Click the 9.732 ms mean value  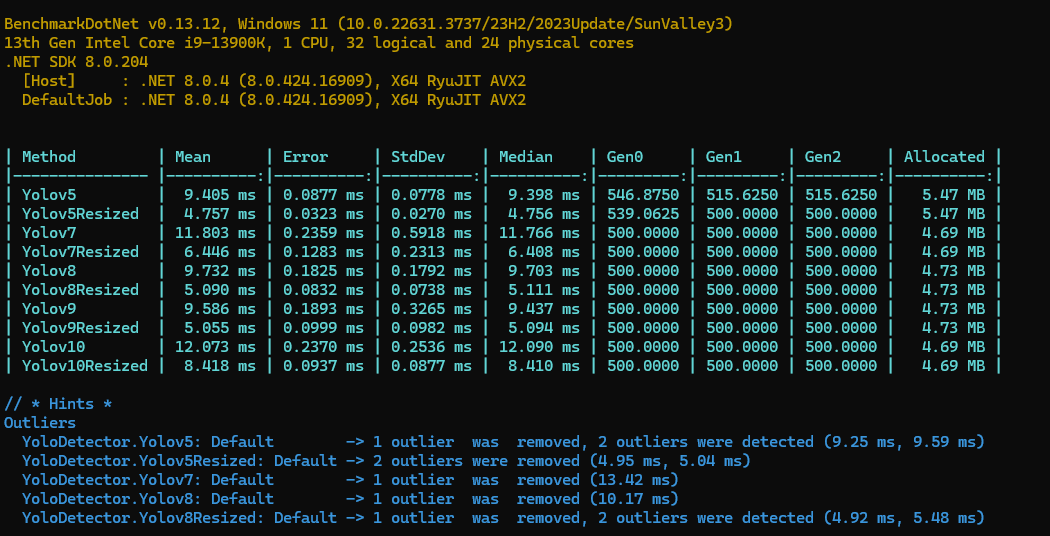click(220, 271)
